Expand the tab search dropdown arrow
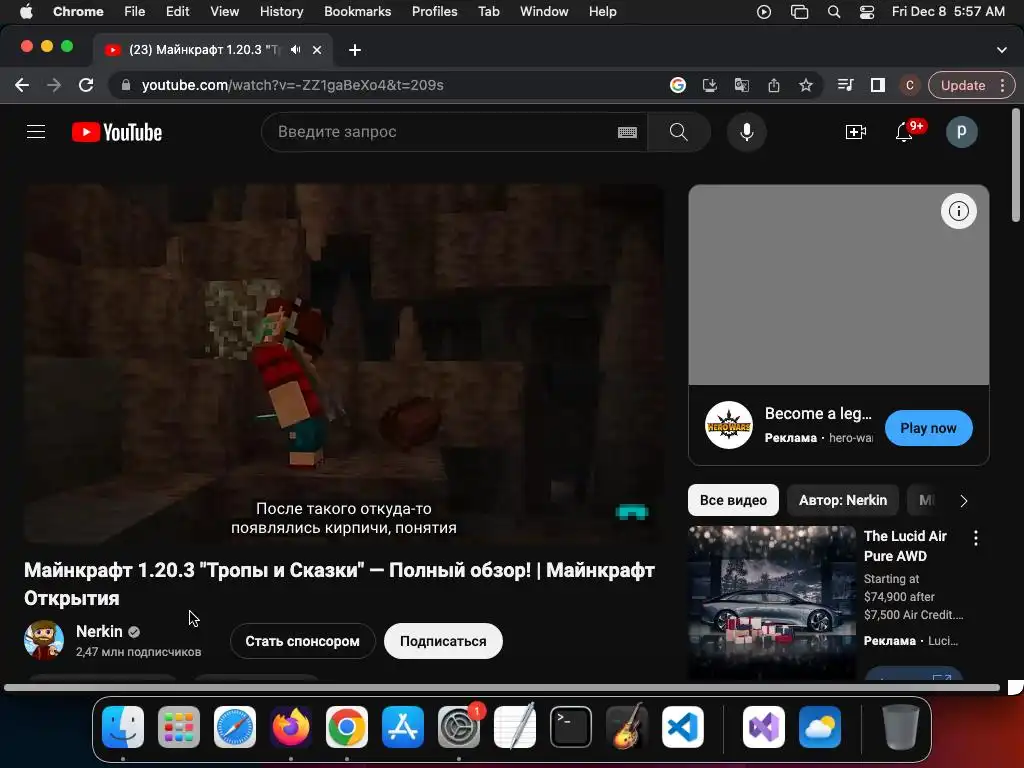Viewport: 1024px width, 768px height. 1001,50
